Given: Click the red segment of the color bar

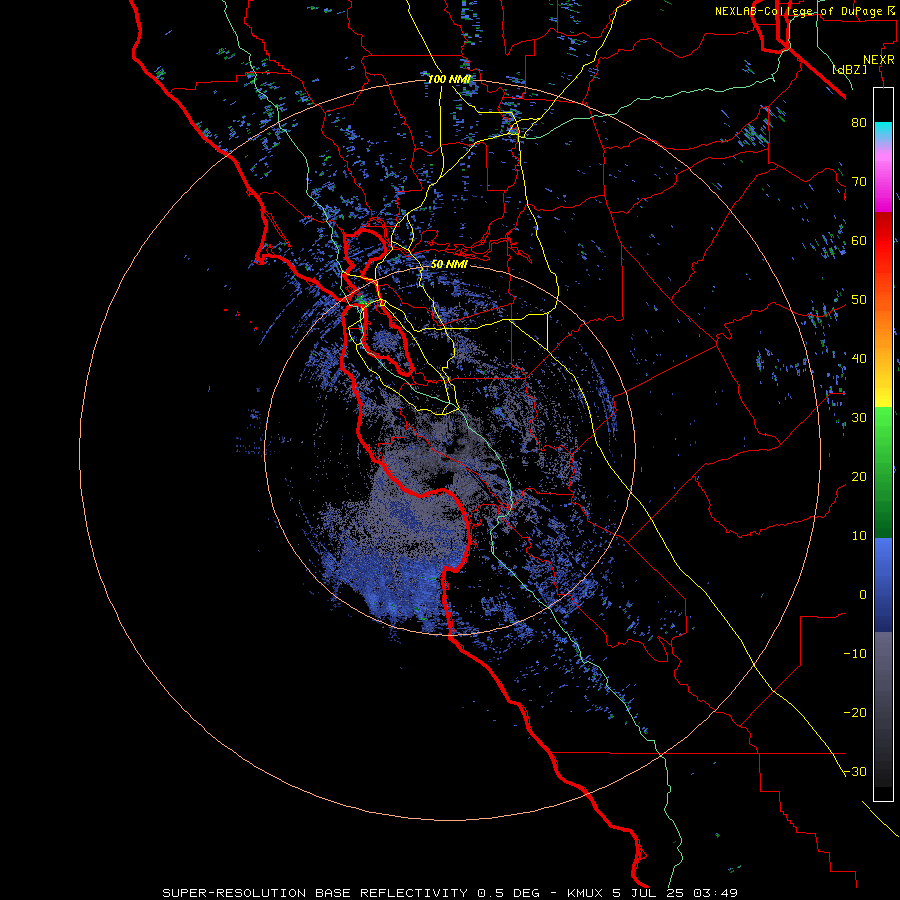Looking at the screenshot, I should [883, 241].
